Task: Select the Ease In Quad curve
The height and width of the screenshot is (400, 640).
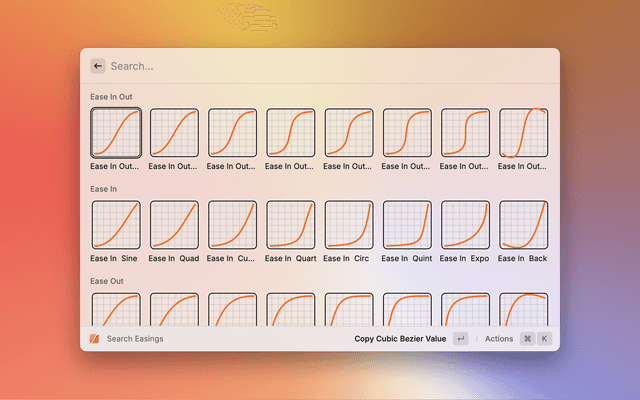Action: tap(174, 224)
